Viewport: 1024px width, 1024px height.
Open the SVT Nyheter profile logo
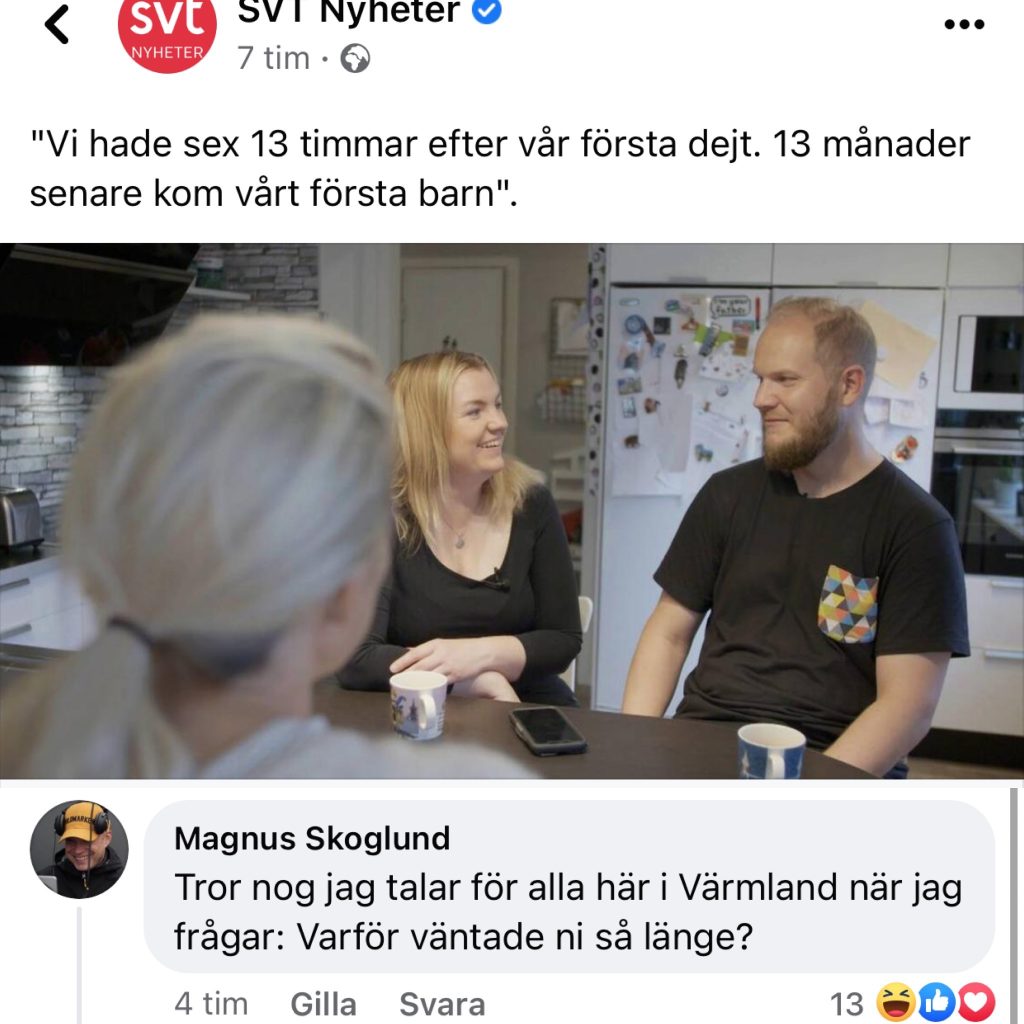(167, 33)
